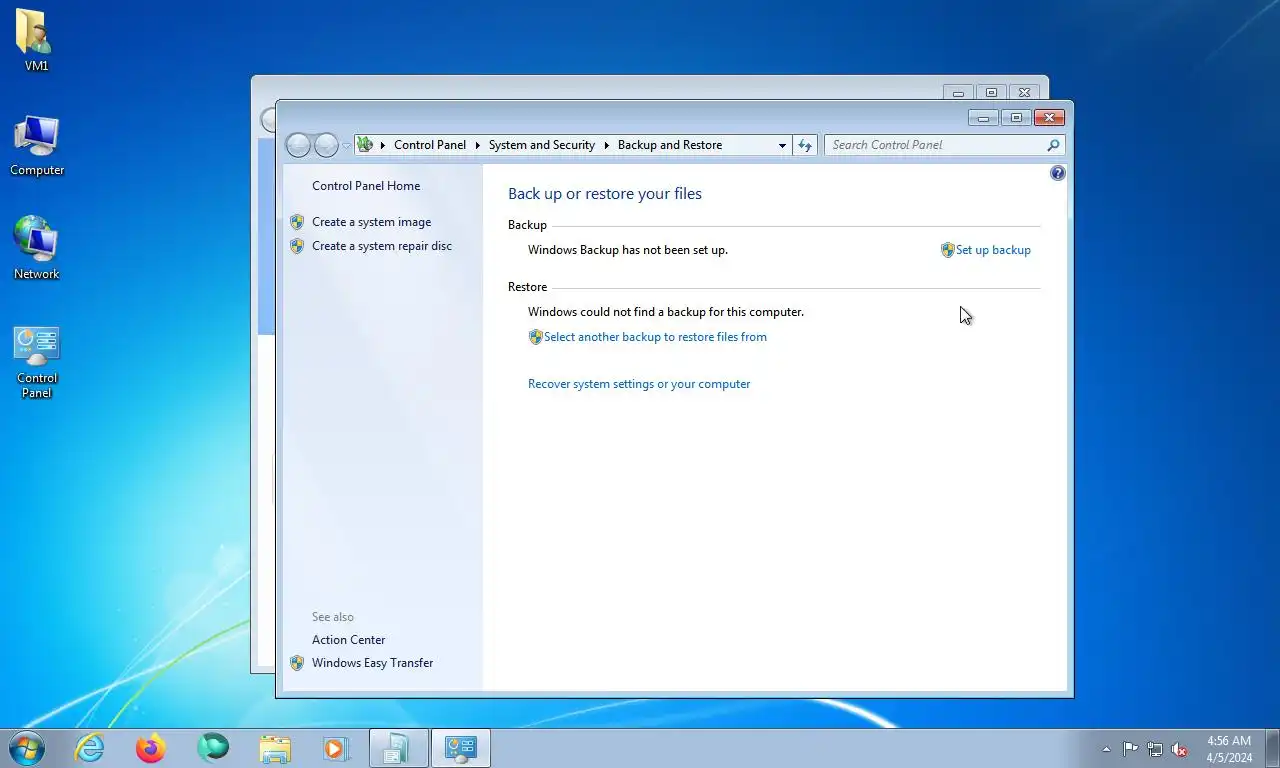Close the background window behind
Screen dimensions: 1280x768
(x=1025, y=92)
